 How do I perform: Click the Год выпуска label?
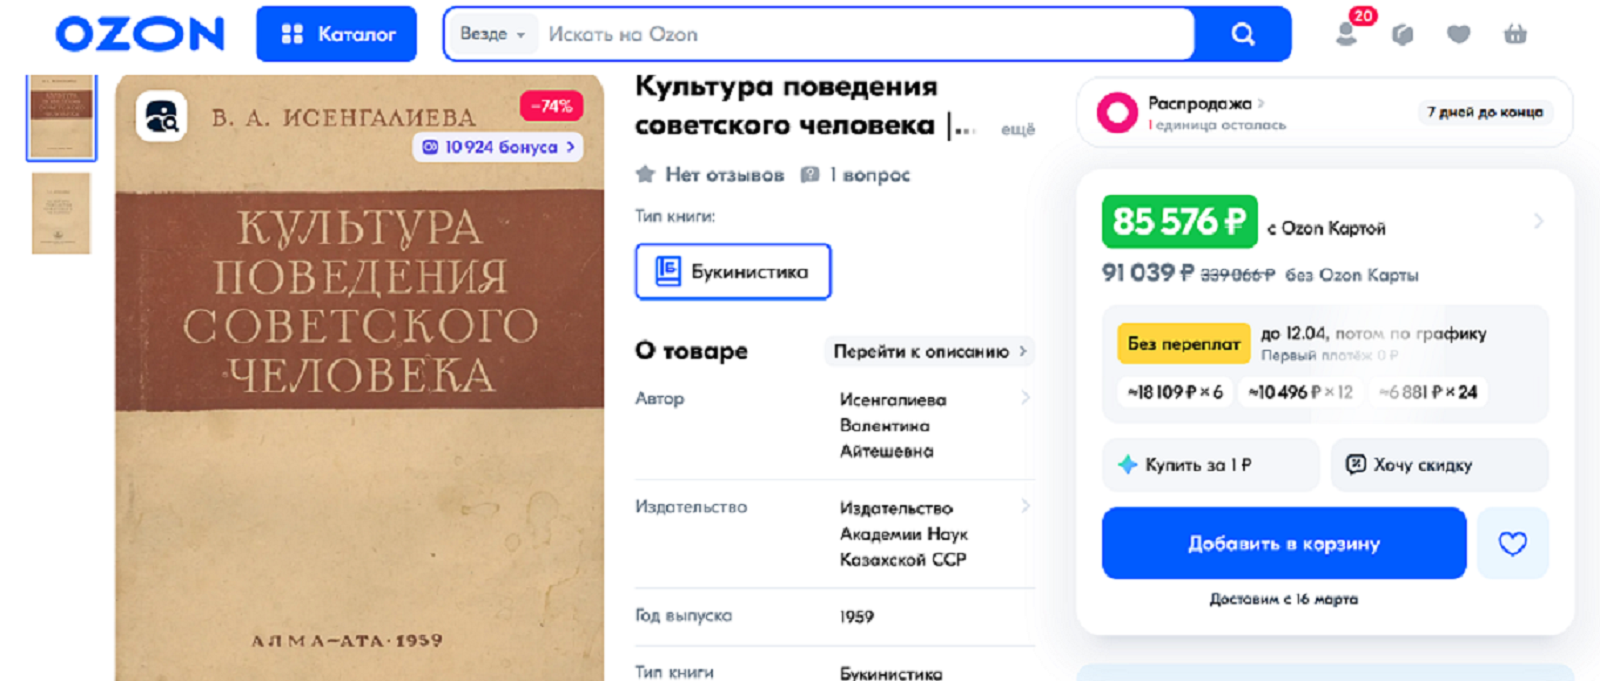click(684, 616)
